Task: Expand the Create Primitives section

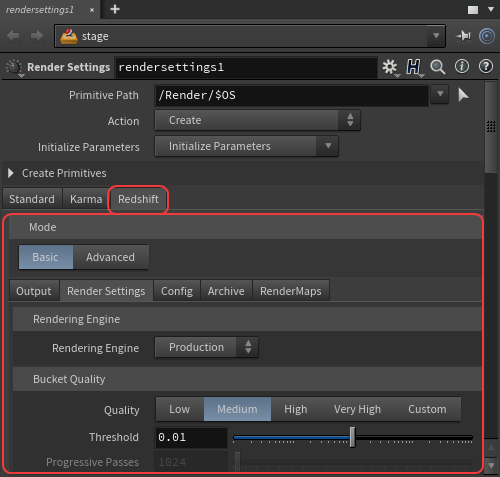Action: click(11, 173)
